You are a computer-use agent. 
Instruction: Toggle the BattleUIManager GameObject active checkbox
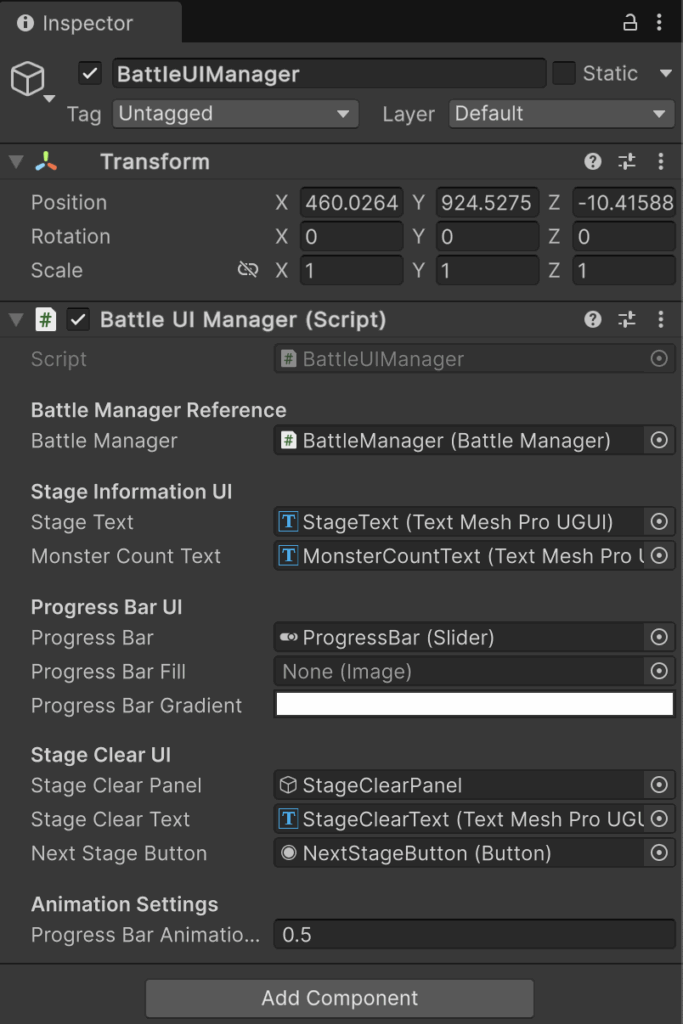pyautogui.click(x=90, y=73)
